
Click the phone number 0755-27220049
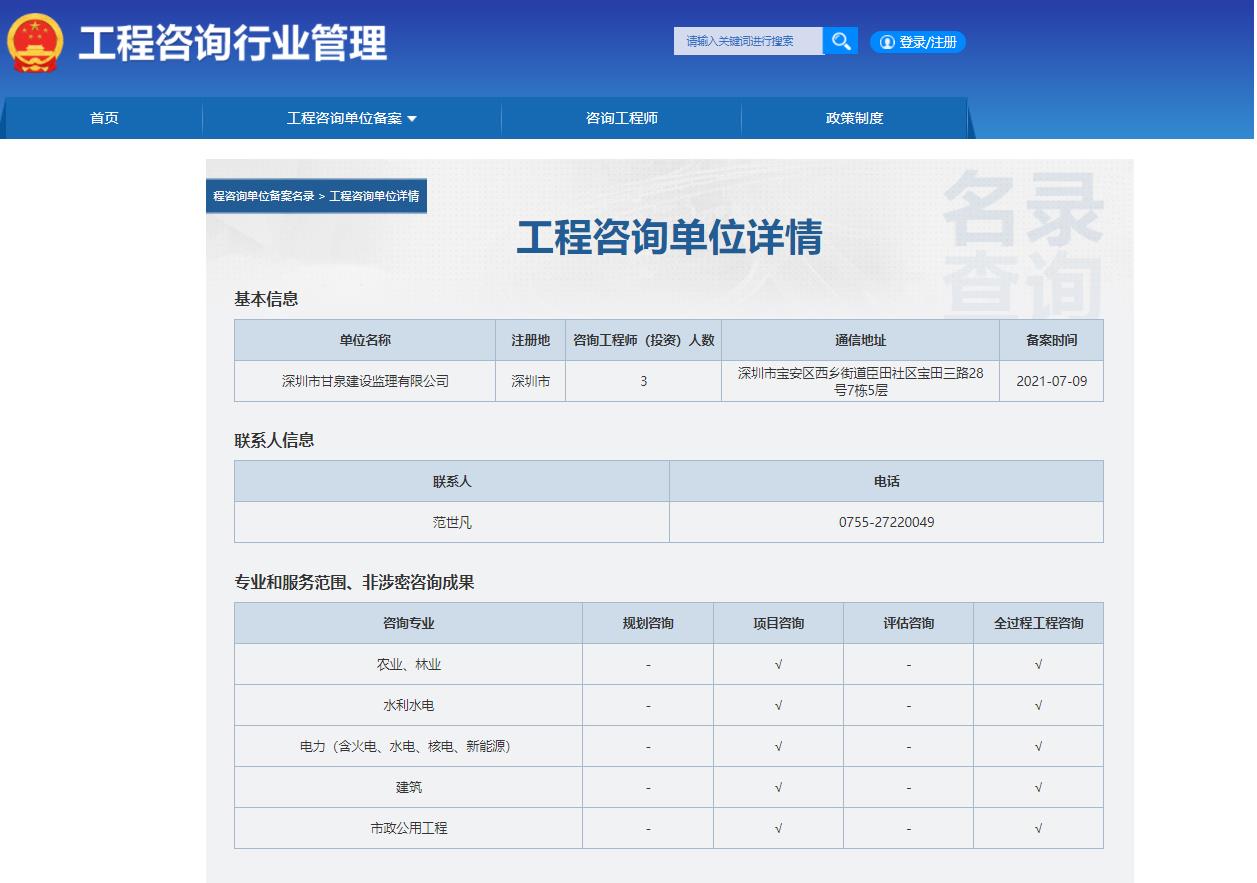(x=886, y=522)
